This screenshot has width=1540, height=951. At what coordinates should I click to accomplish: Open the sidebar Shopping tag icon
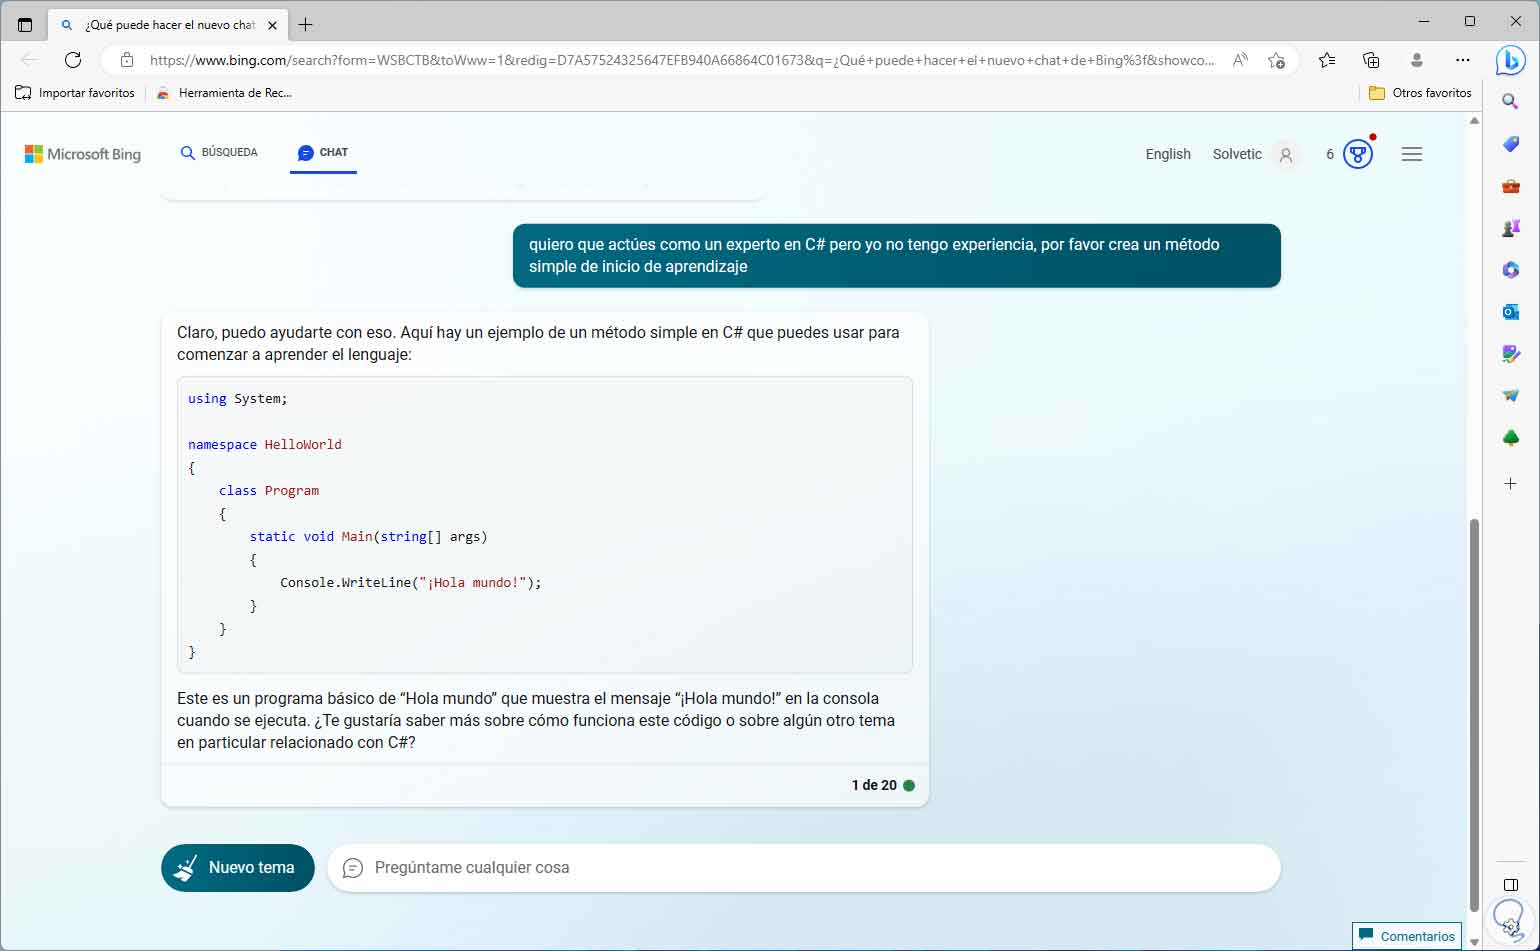point(1511,144)
